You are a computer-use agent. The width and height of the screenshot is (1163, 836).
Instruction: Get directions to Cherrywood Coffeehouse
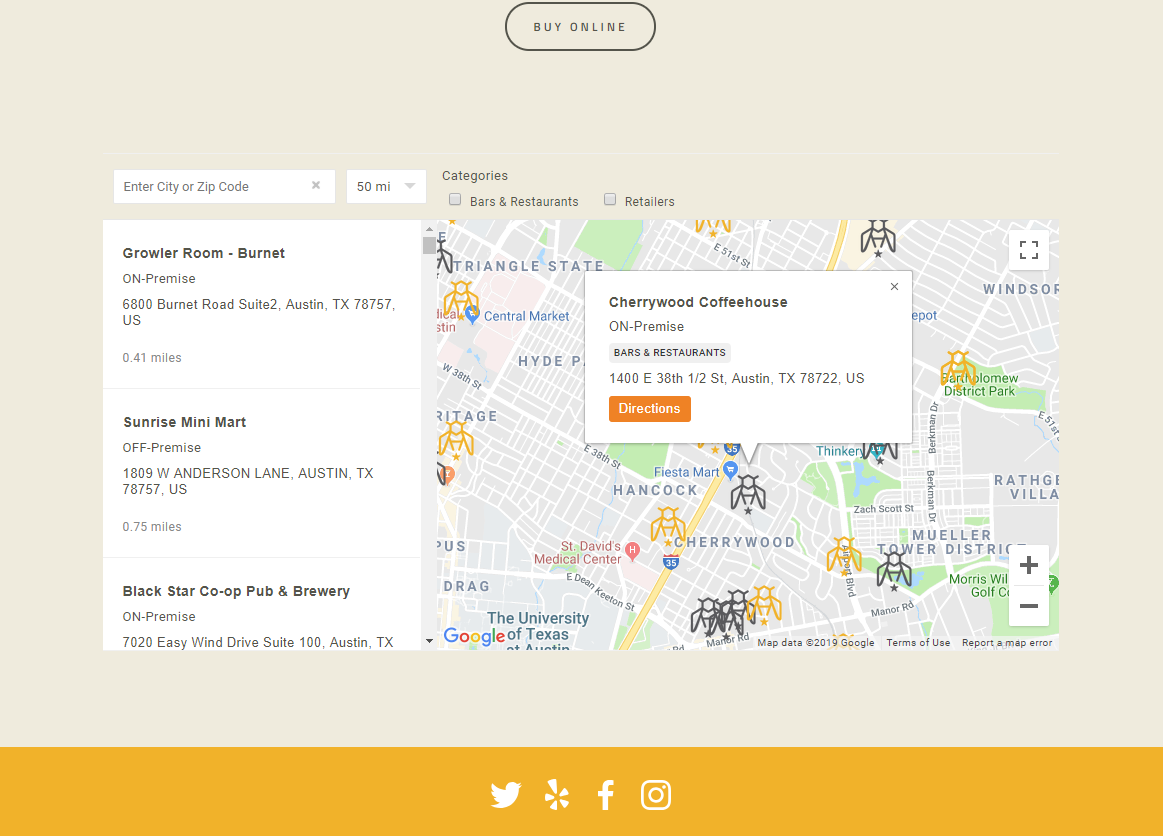click(650, 409)
